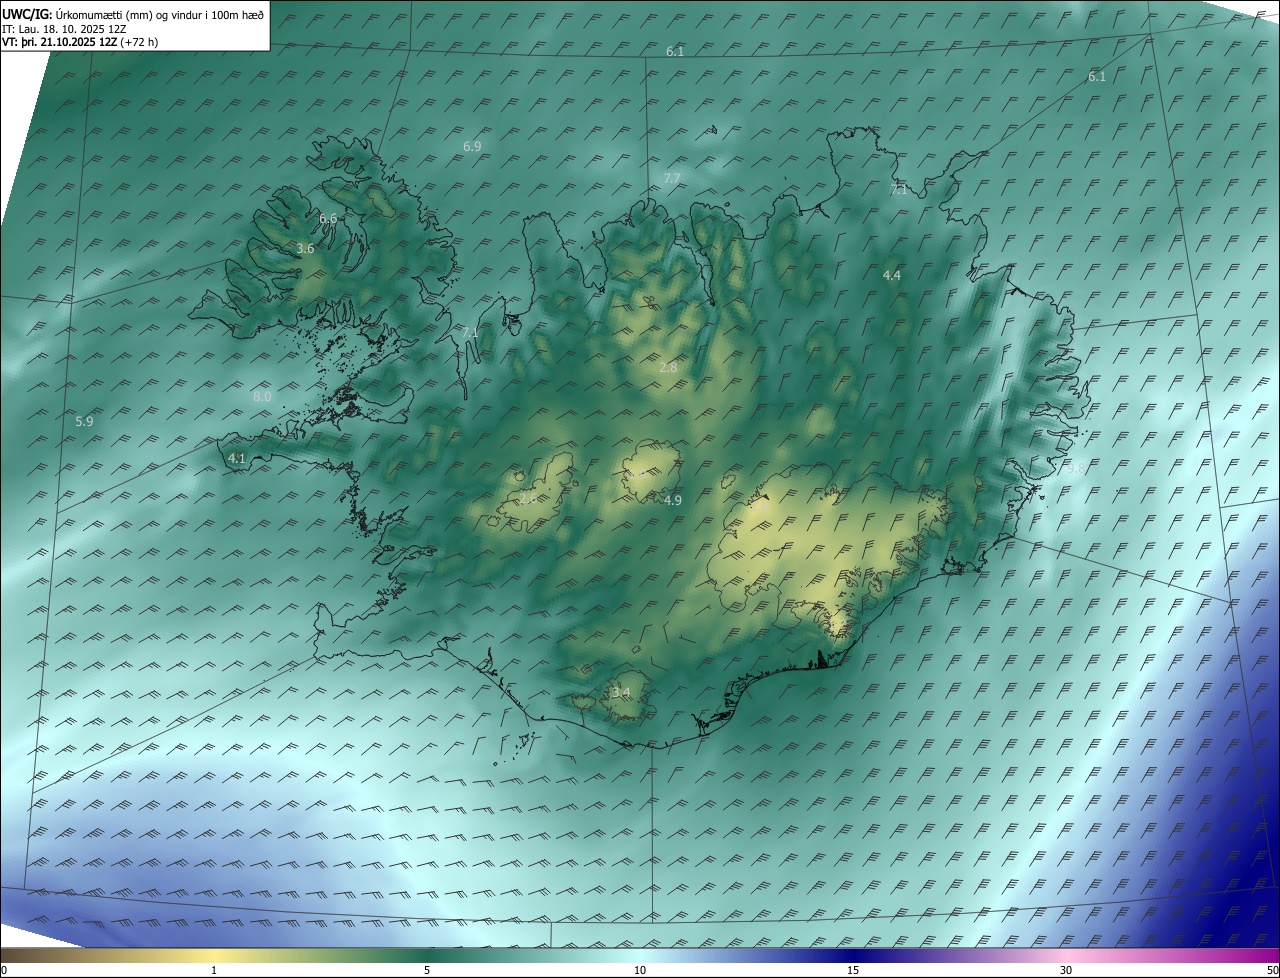Click the 4.4 value label on the map
Viewport: 1280px width, 978px height.
click(892, 275)
